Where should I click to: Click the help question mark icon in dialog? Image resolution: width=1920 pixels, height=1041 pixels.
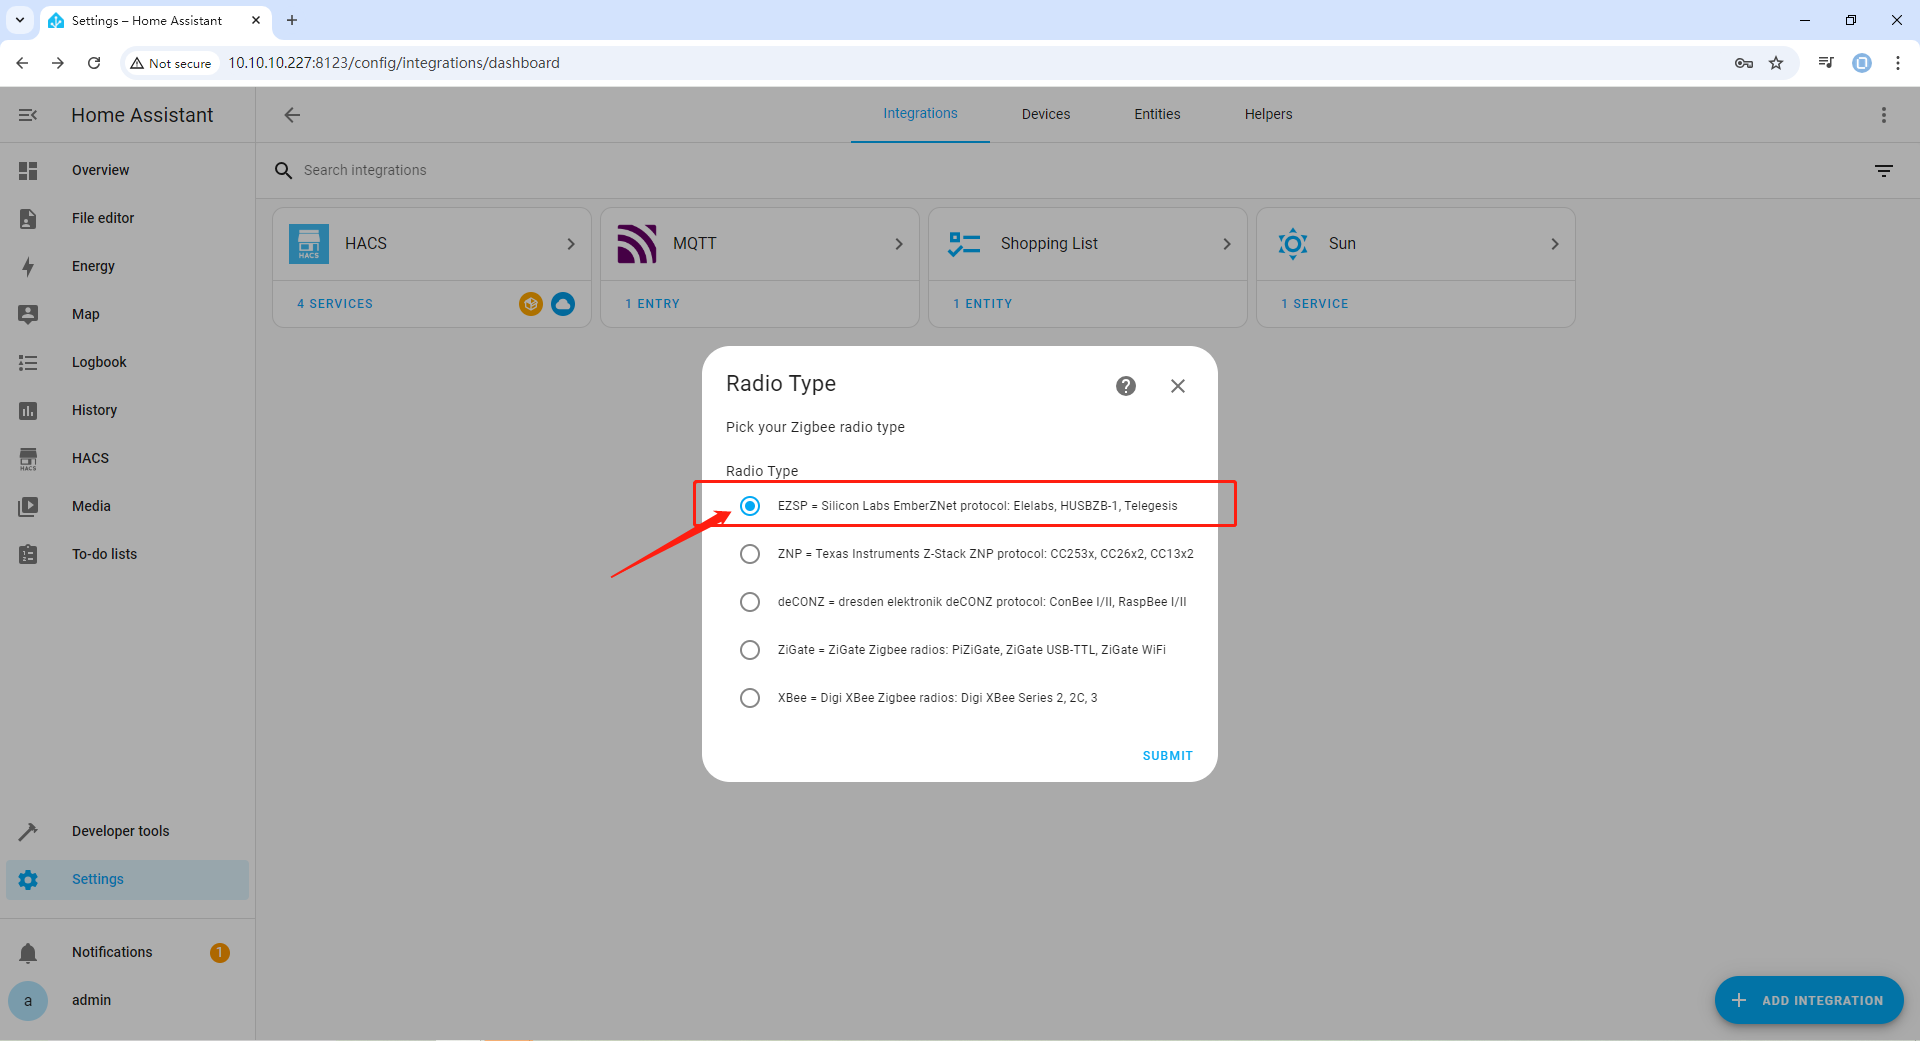click(1125, 386)
